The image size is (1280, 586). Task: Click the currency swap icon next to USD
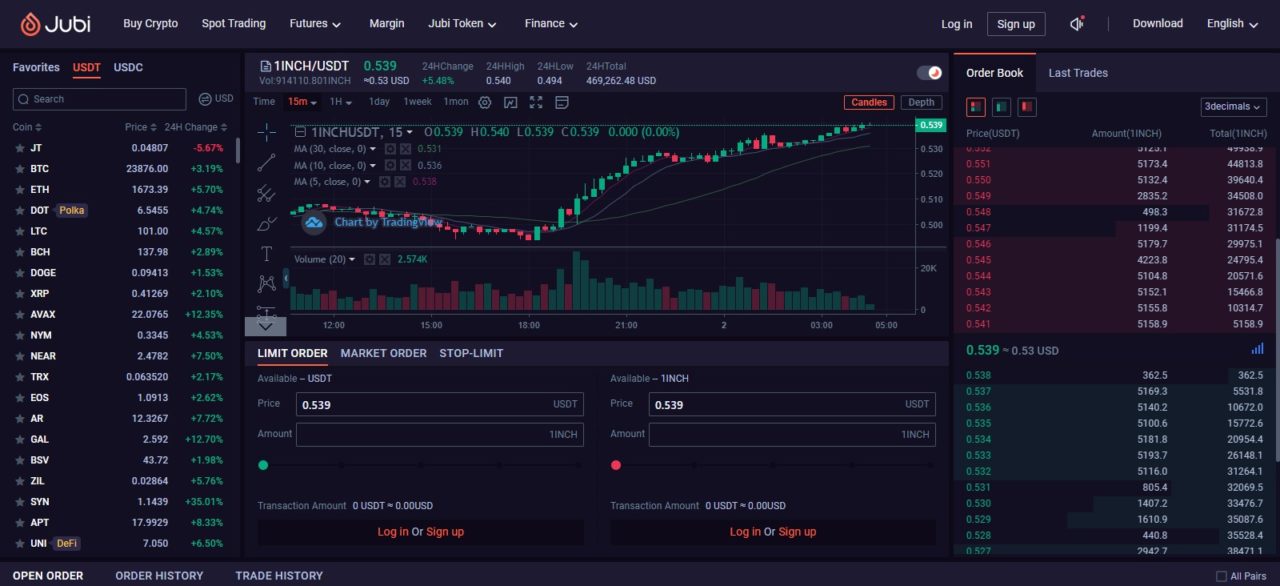pos(205,99)
